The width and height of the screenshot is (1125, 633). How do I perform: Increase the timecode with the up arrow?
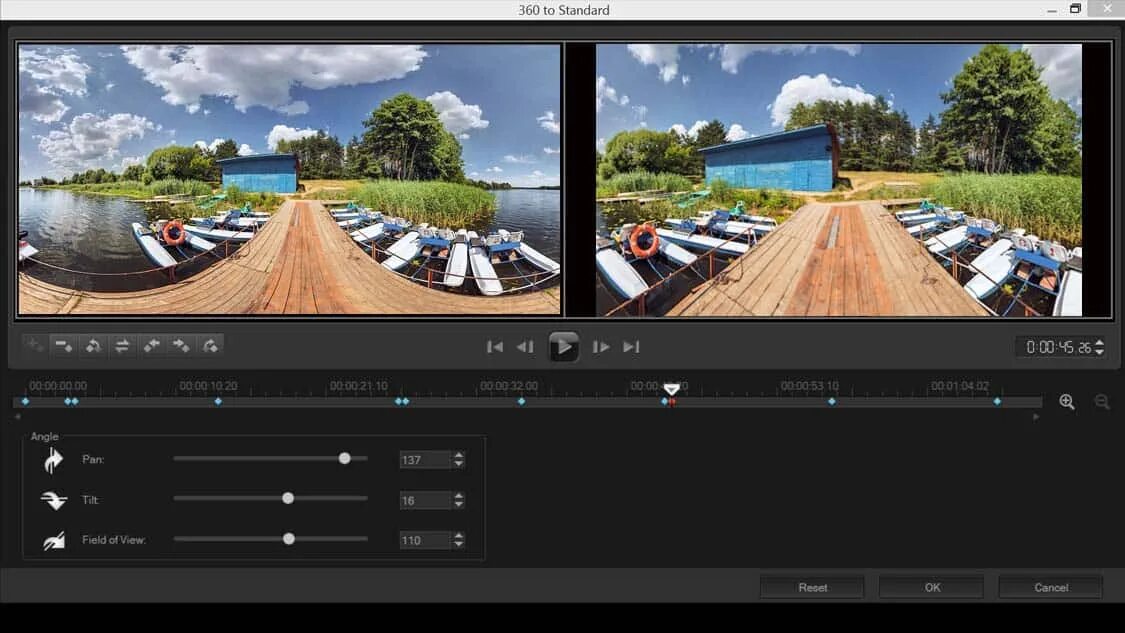1099,342
